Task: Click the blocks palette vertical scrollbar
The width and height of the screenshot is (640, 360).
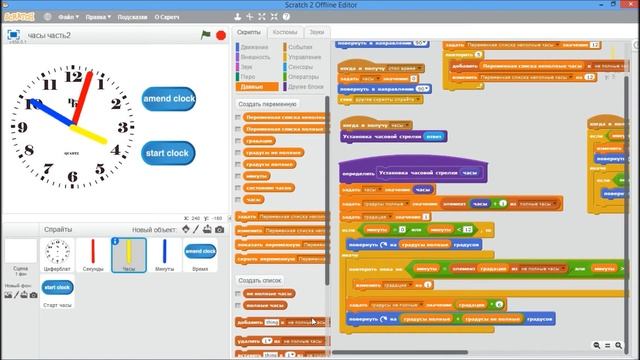Action: coord(327,190)
